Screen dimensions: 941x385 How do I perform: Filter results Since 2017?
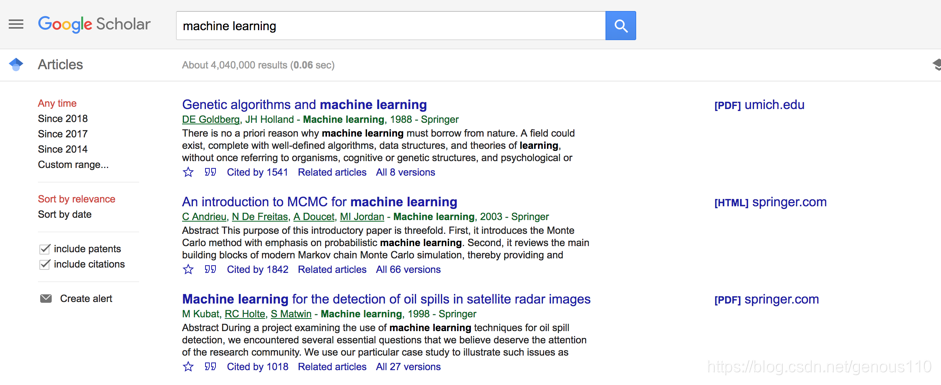pos(62,134)
